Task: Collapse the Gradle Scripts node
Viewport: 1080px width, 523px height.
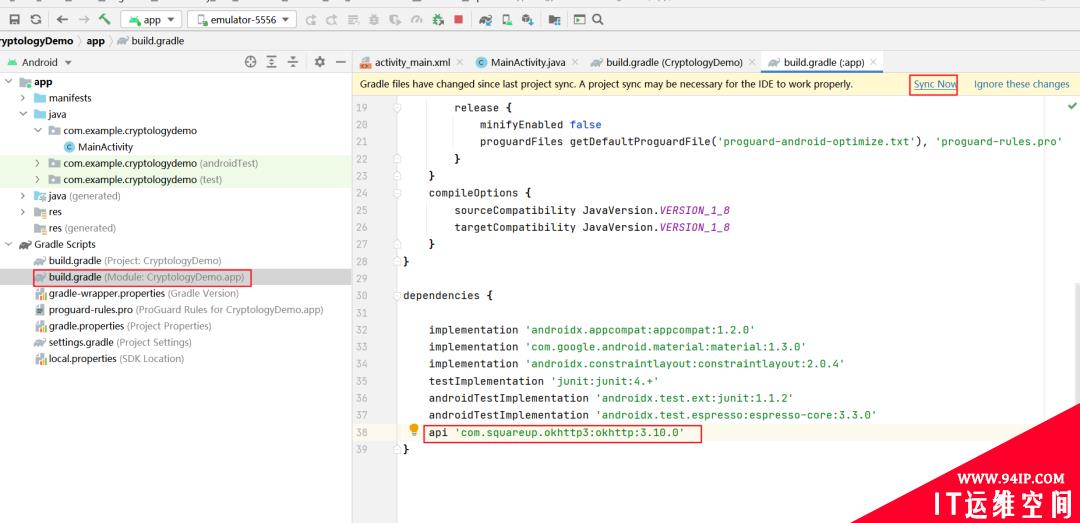Action: [8, 245]
